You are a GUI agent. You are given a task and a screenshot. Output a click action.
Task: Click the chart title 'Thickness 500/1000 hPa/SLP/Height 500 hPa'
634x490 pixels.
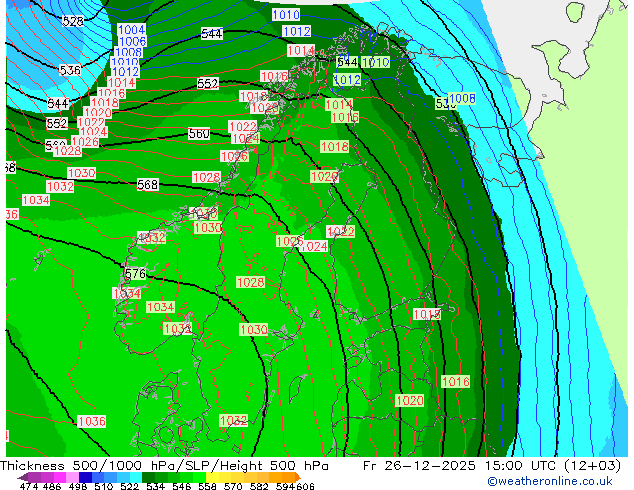click(164, 466)
